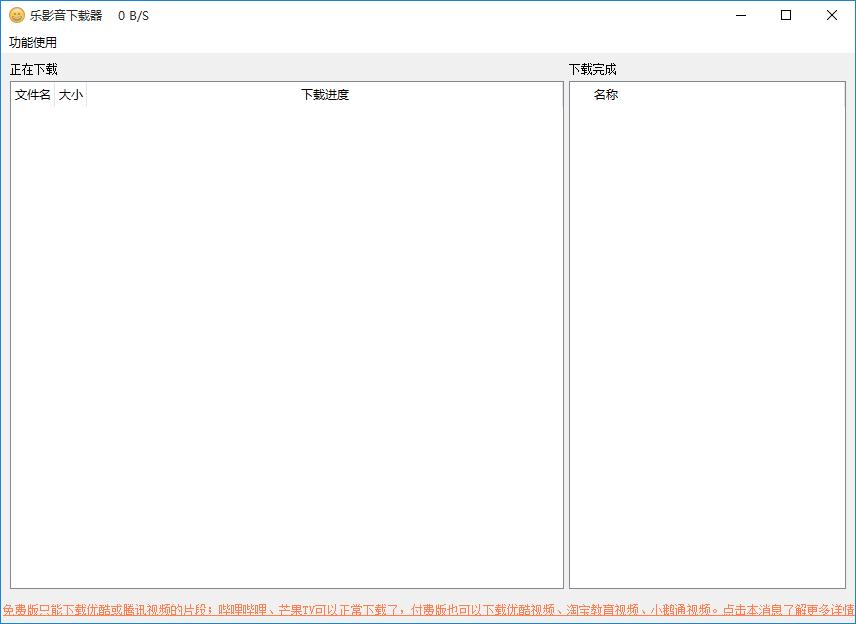Screen dimensions: 856x624
Task: Click blank header space left of 名称
Action: pyautogui.click(x=581, y=95)
